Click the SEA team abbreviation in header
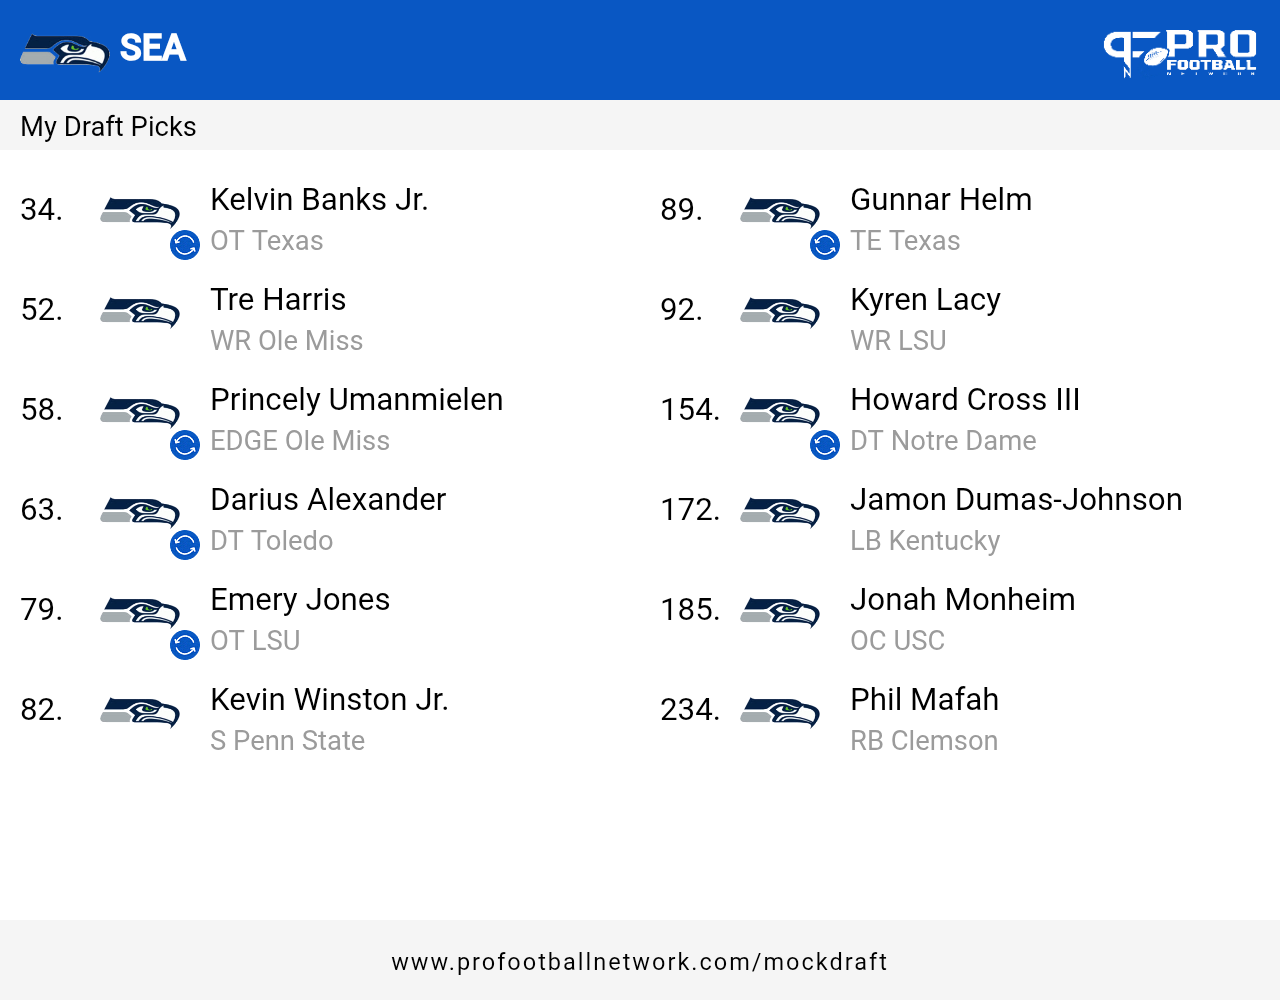This screenshot has width=1280, height=1000. click(x=153, y=48)
